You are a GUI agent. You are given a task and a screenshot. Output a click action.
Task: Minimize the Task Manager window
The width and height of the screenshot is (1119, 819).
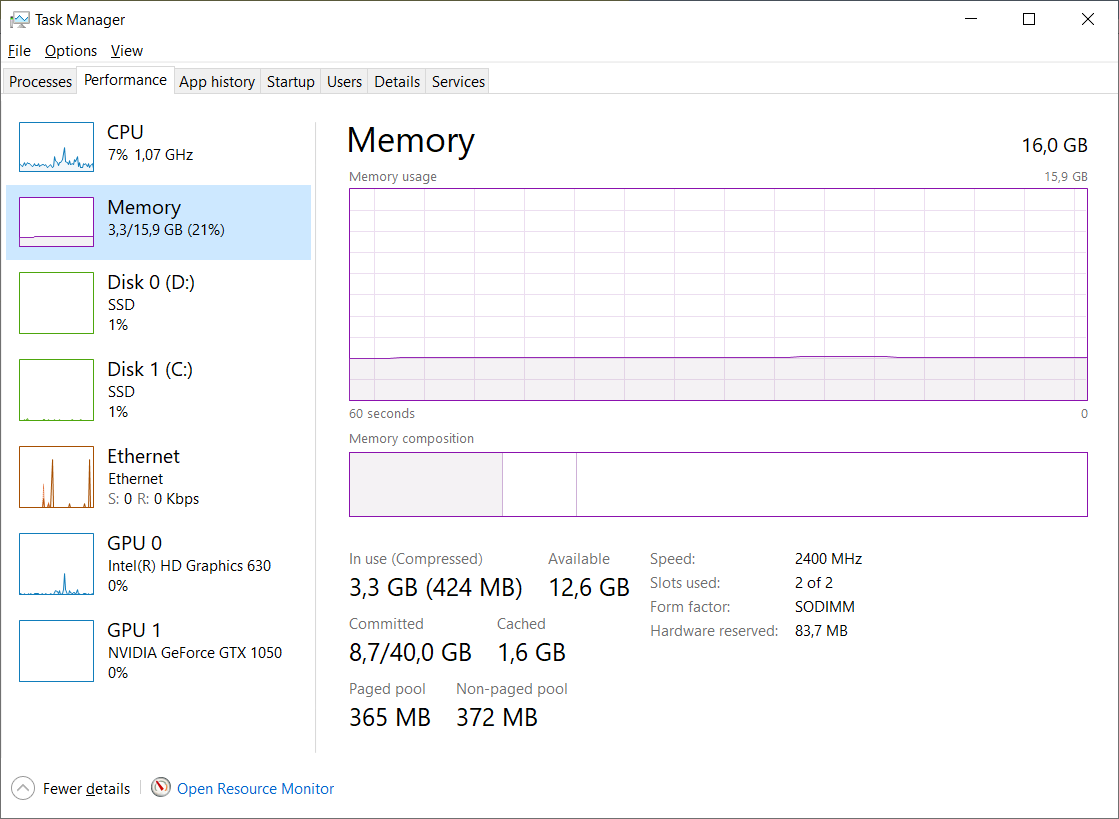(x=971, y=19)
